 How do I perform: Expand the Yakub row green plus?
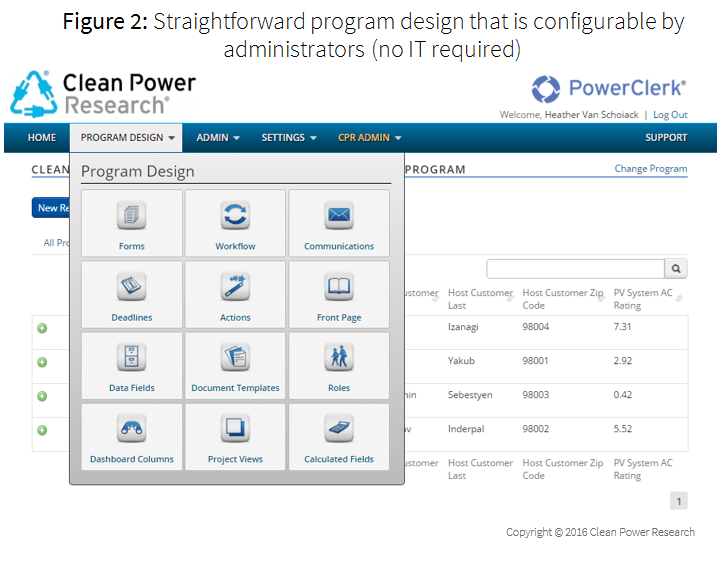[x=42, y=362]
